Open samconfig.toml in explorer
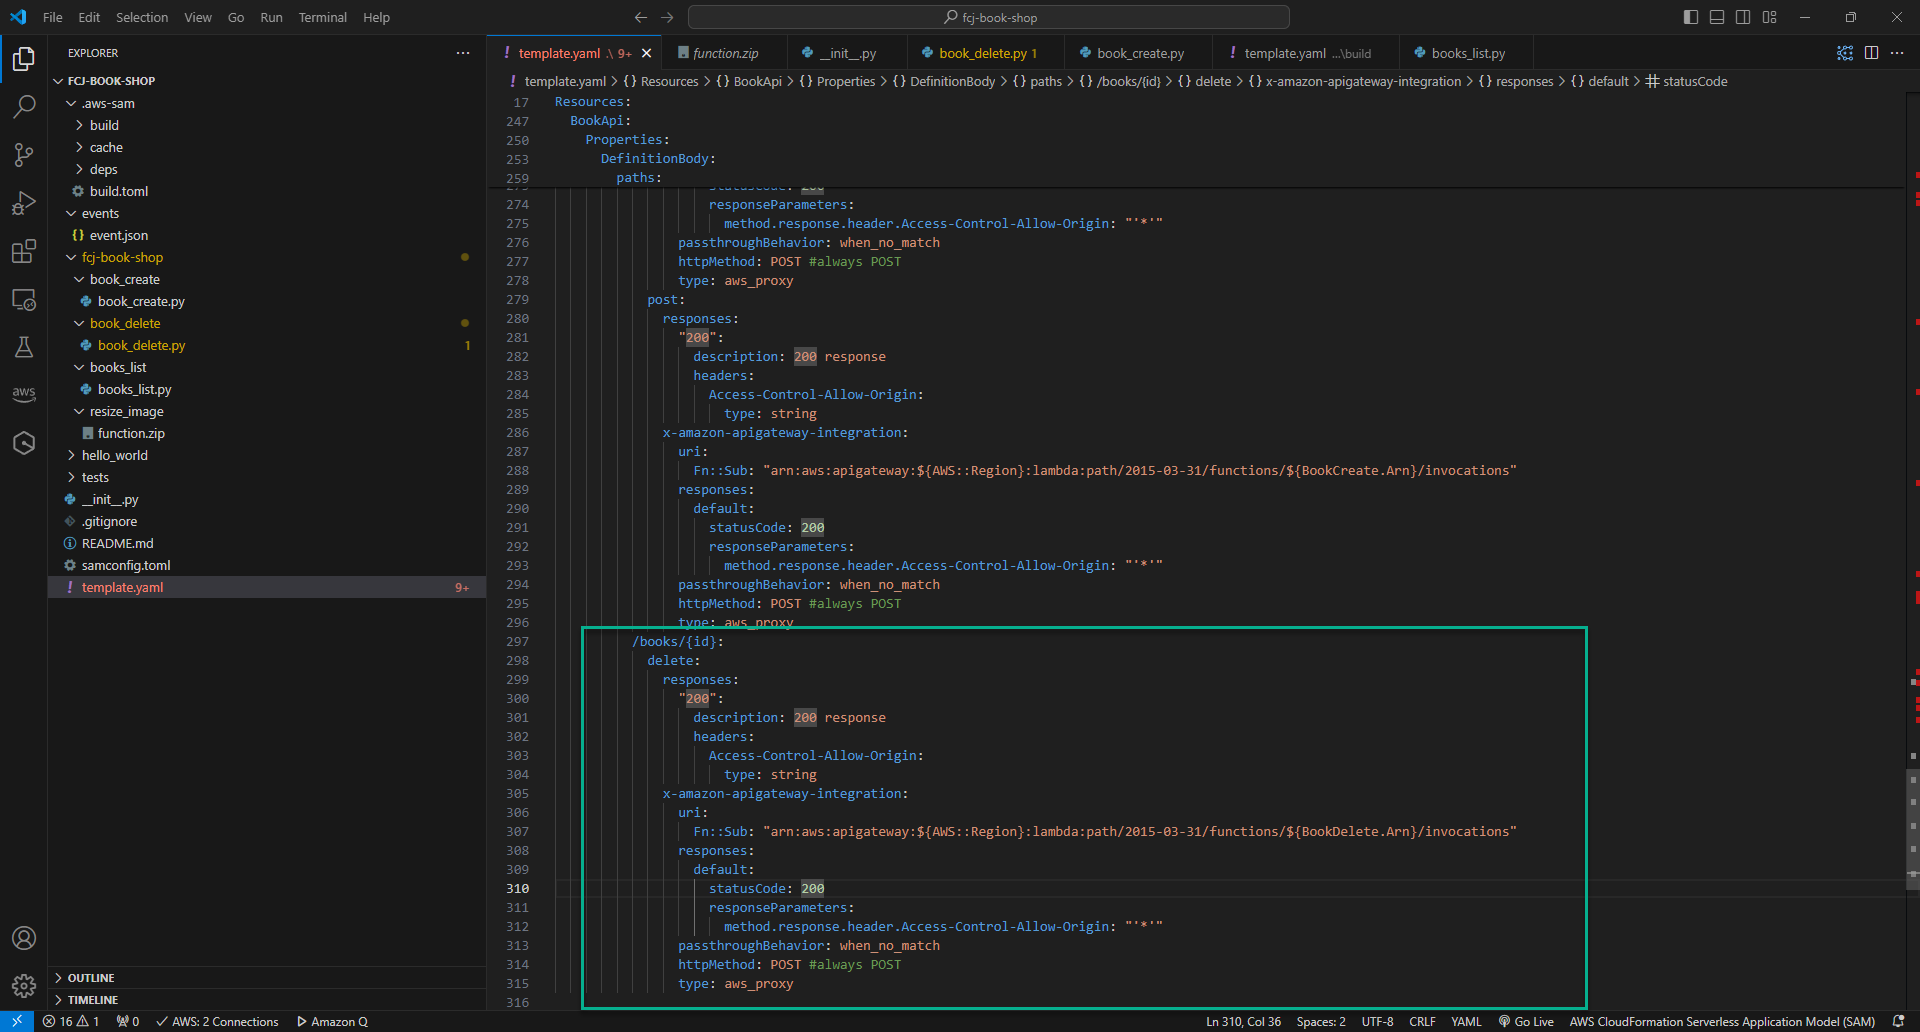This screenshot has width=1920, height=1032. [267, 565]
